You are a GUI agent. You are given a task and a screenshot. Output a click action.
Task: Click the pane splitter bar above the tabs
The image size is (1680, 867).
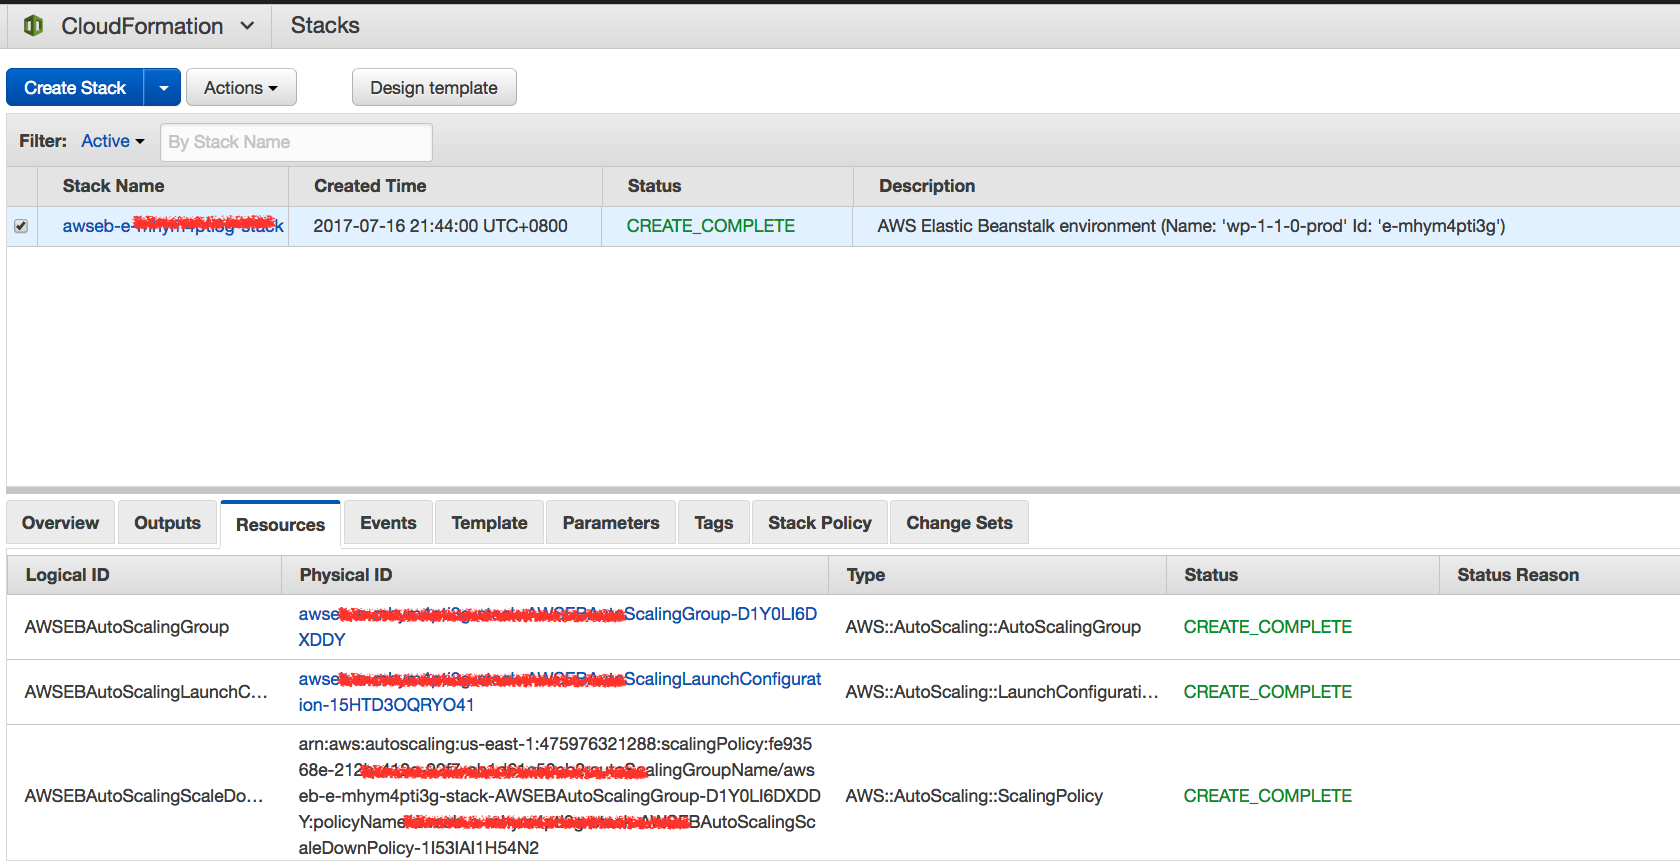coord(843,490)
